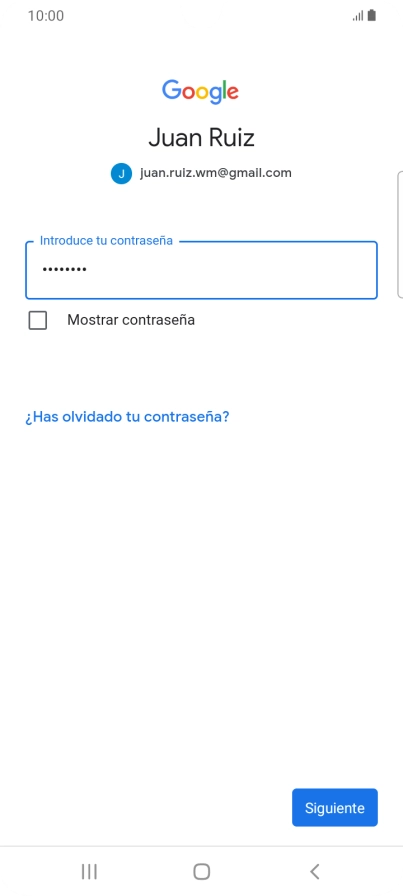
Task: Tap the blue J avatar icon
Action: tap(121, 173)
